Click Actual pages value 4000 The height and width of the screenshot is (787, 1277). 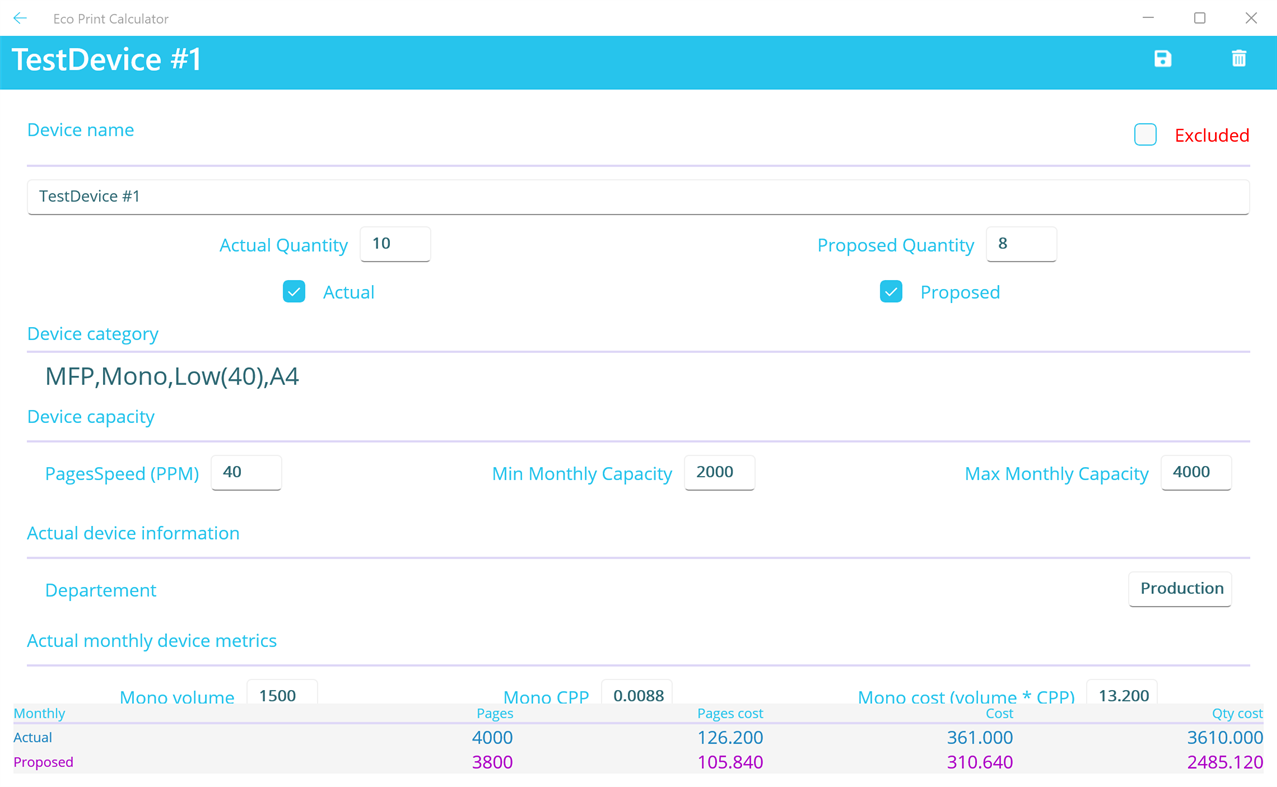tap(492, 737)
